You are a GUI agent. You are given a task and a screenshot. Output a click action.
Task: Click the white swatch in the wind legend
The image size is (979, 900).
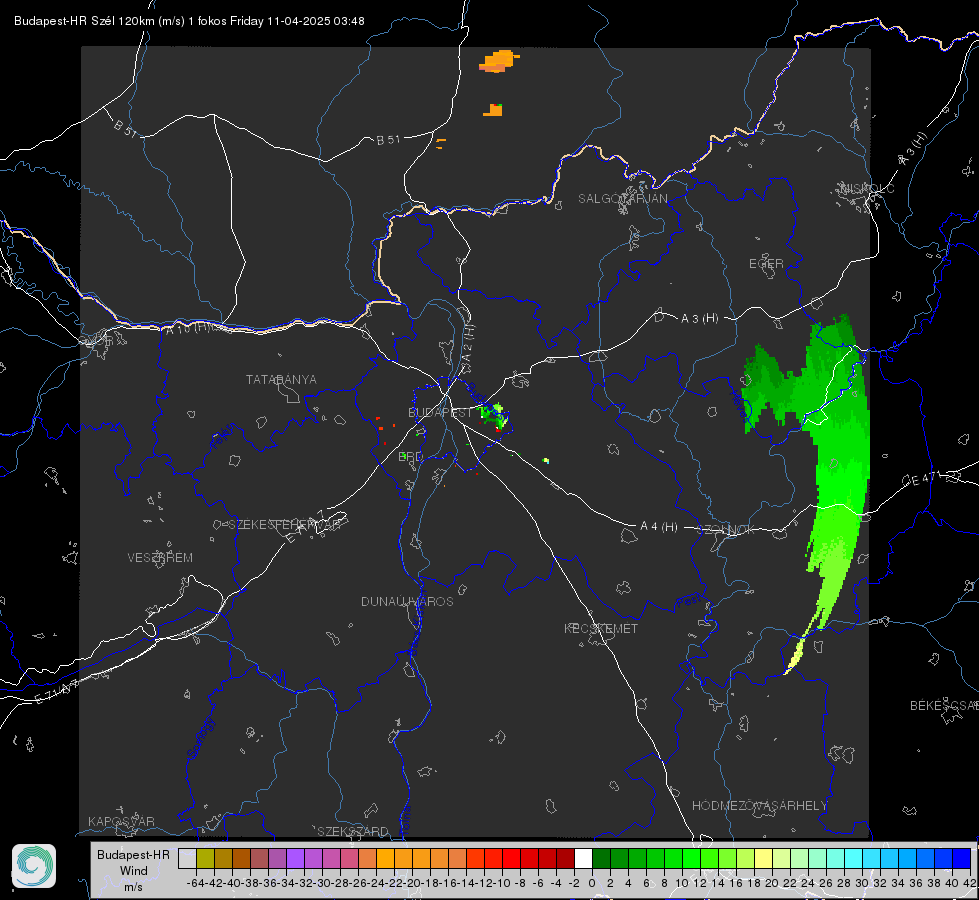[x=583, y=858]
